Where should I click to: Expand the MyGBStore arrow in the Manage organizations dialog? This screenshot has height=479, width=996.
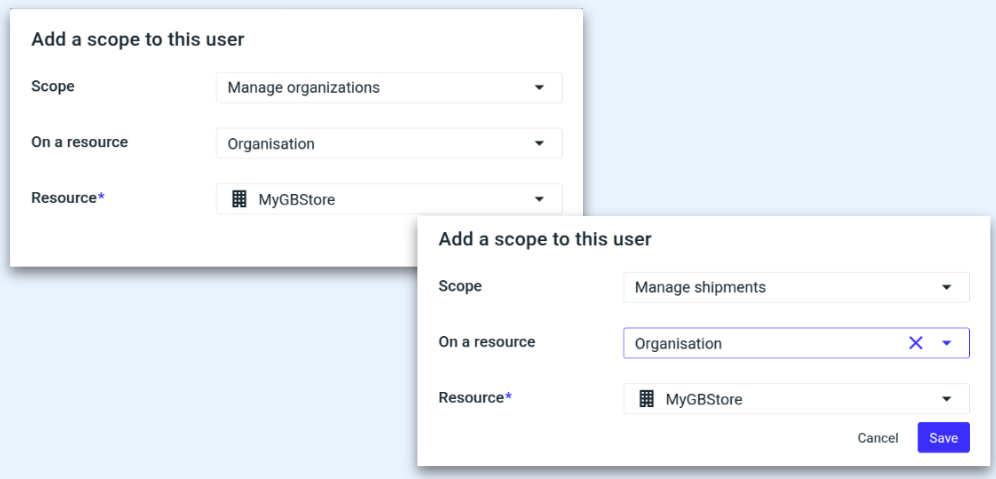click(539, 199)
